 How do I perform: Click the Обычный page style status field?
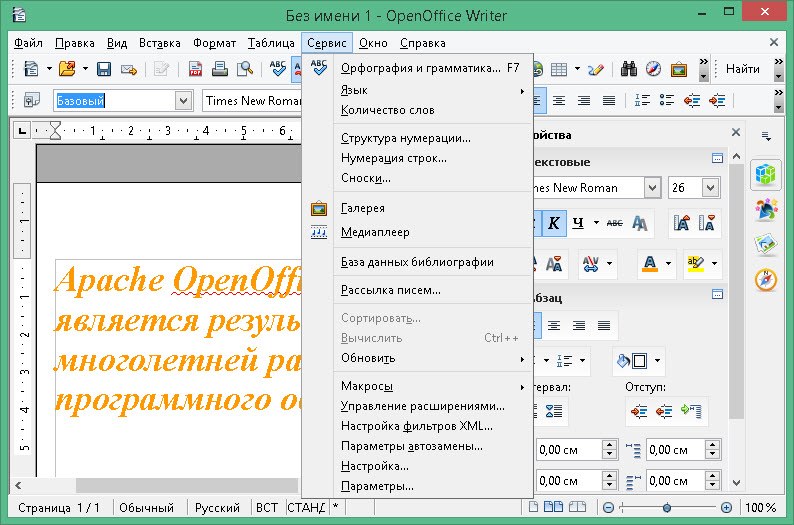click(x=146, y=507)
